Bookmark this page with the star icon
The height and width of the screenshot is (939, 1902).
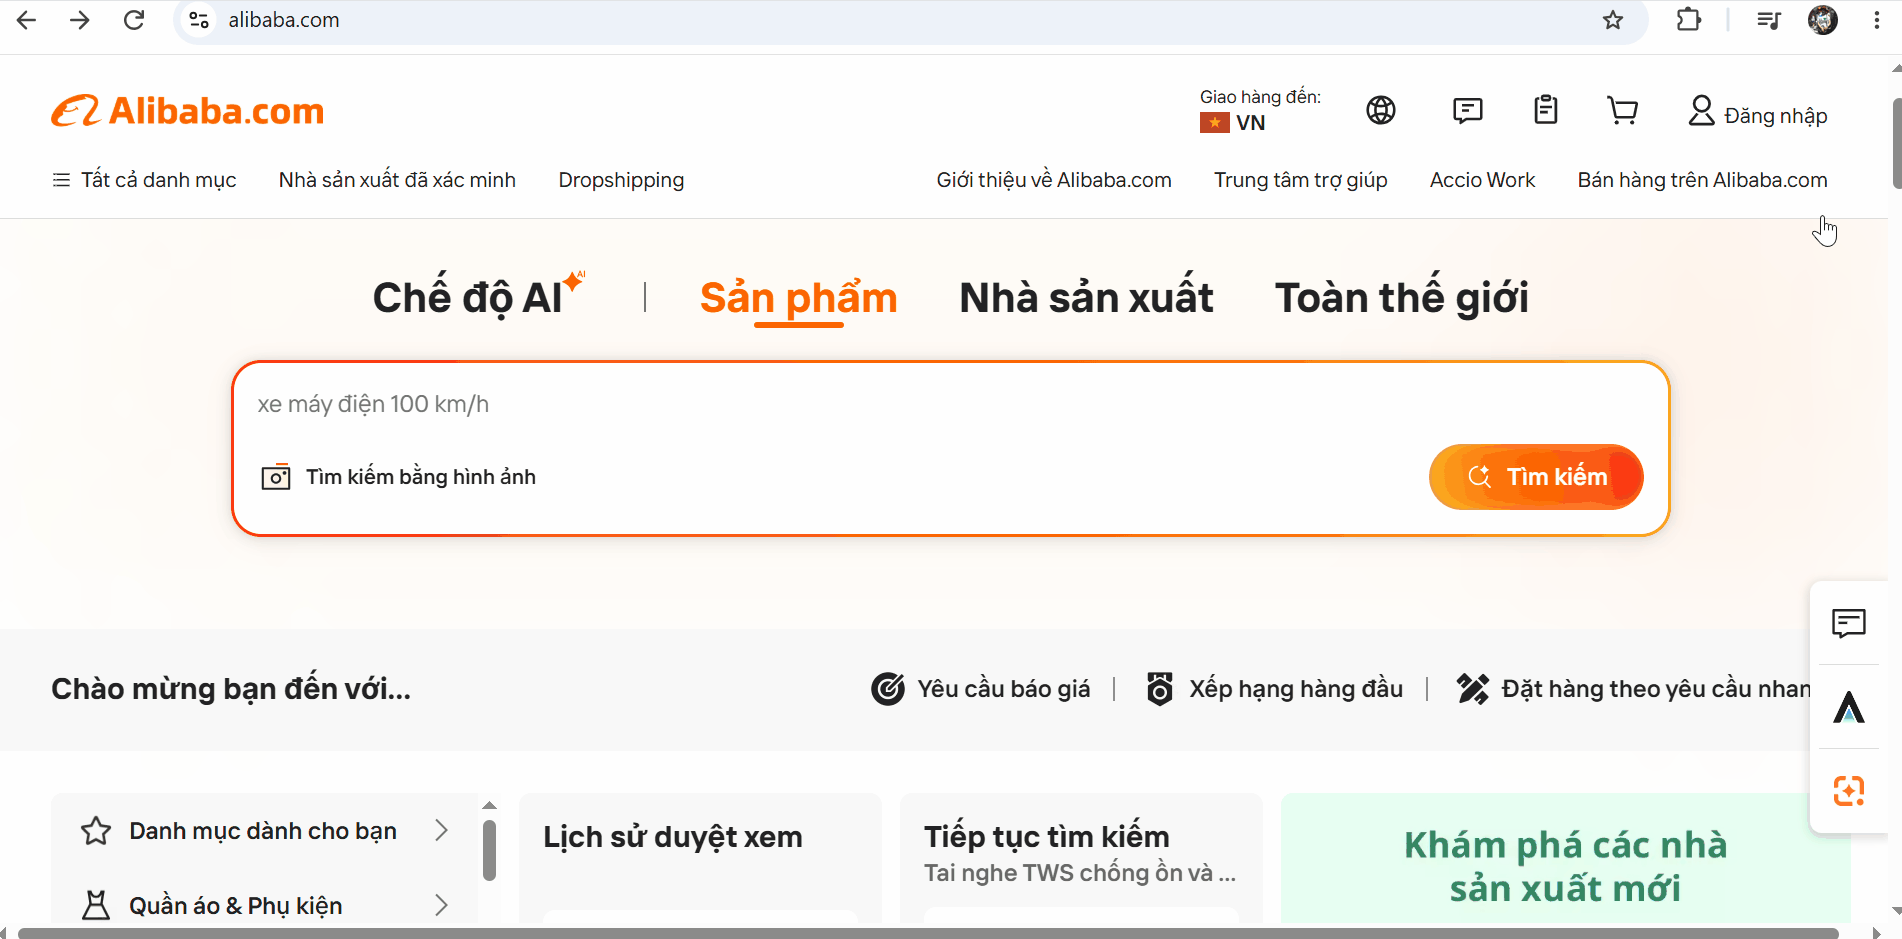tap(1612, 20)
